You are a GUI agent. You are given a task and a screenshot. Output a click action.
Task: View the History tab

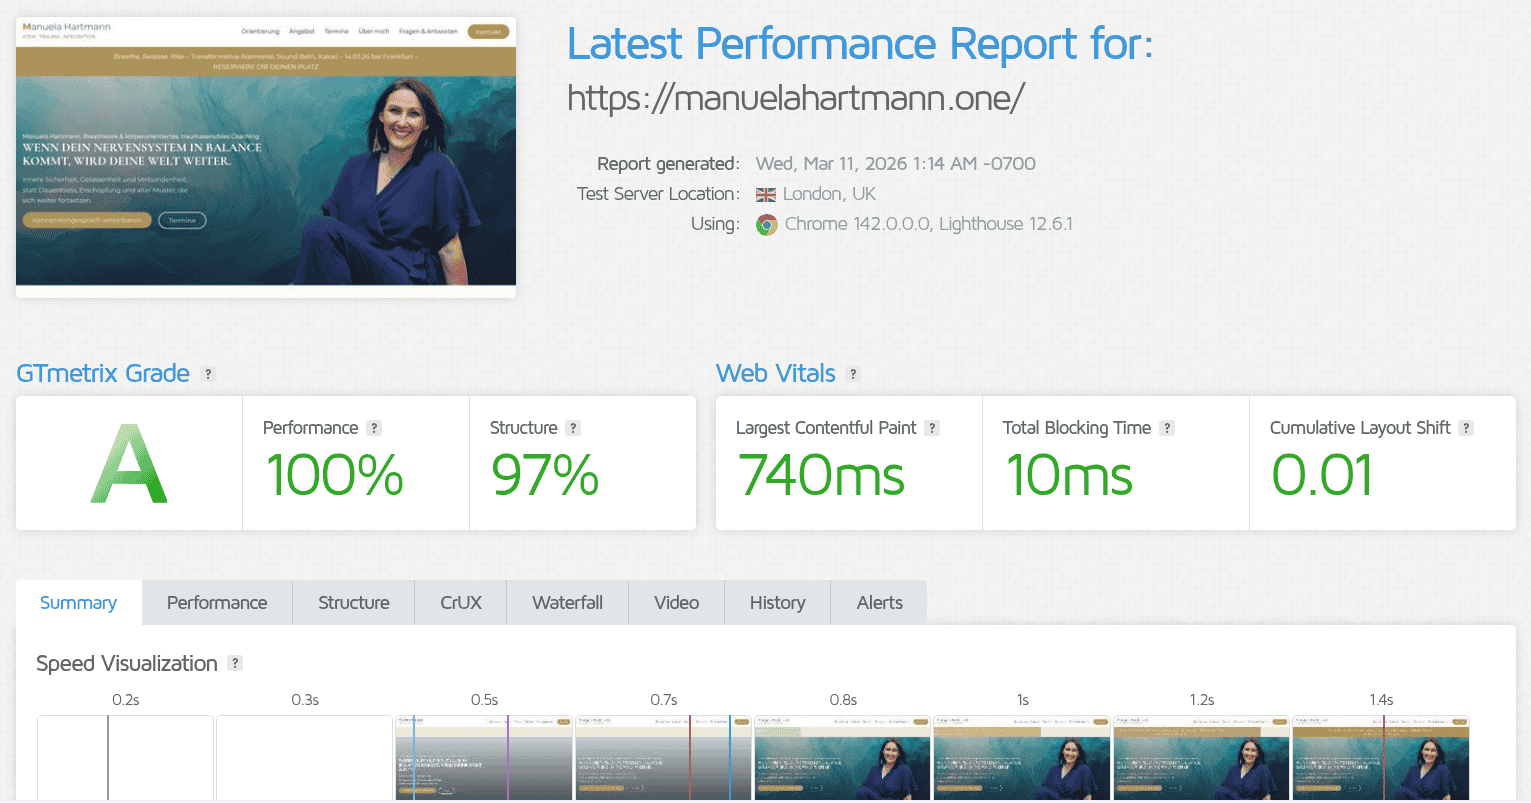tap(777, 603)
